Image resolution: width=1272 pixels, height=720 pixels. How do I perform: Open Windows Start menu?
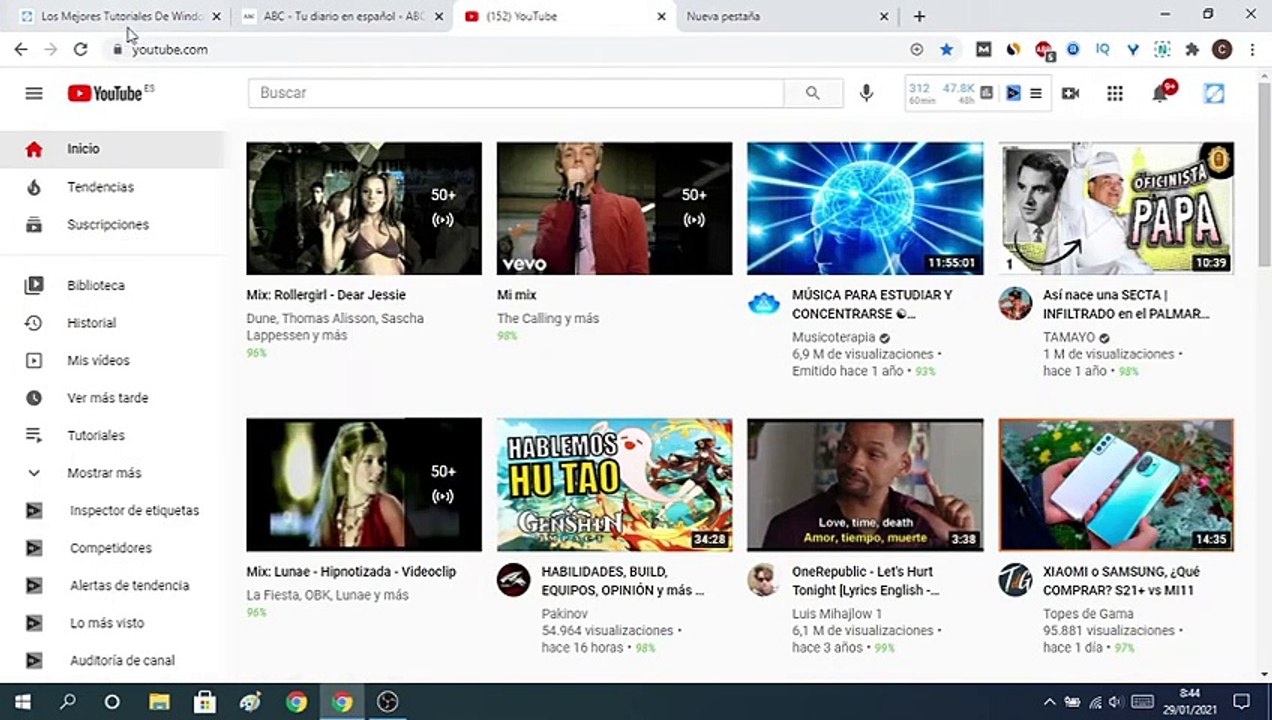click(x=22, y=702)
